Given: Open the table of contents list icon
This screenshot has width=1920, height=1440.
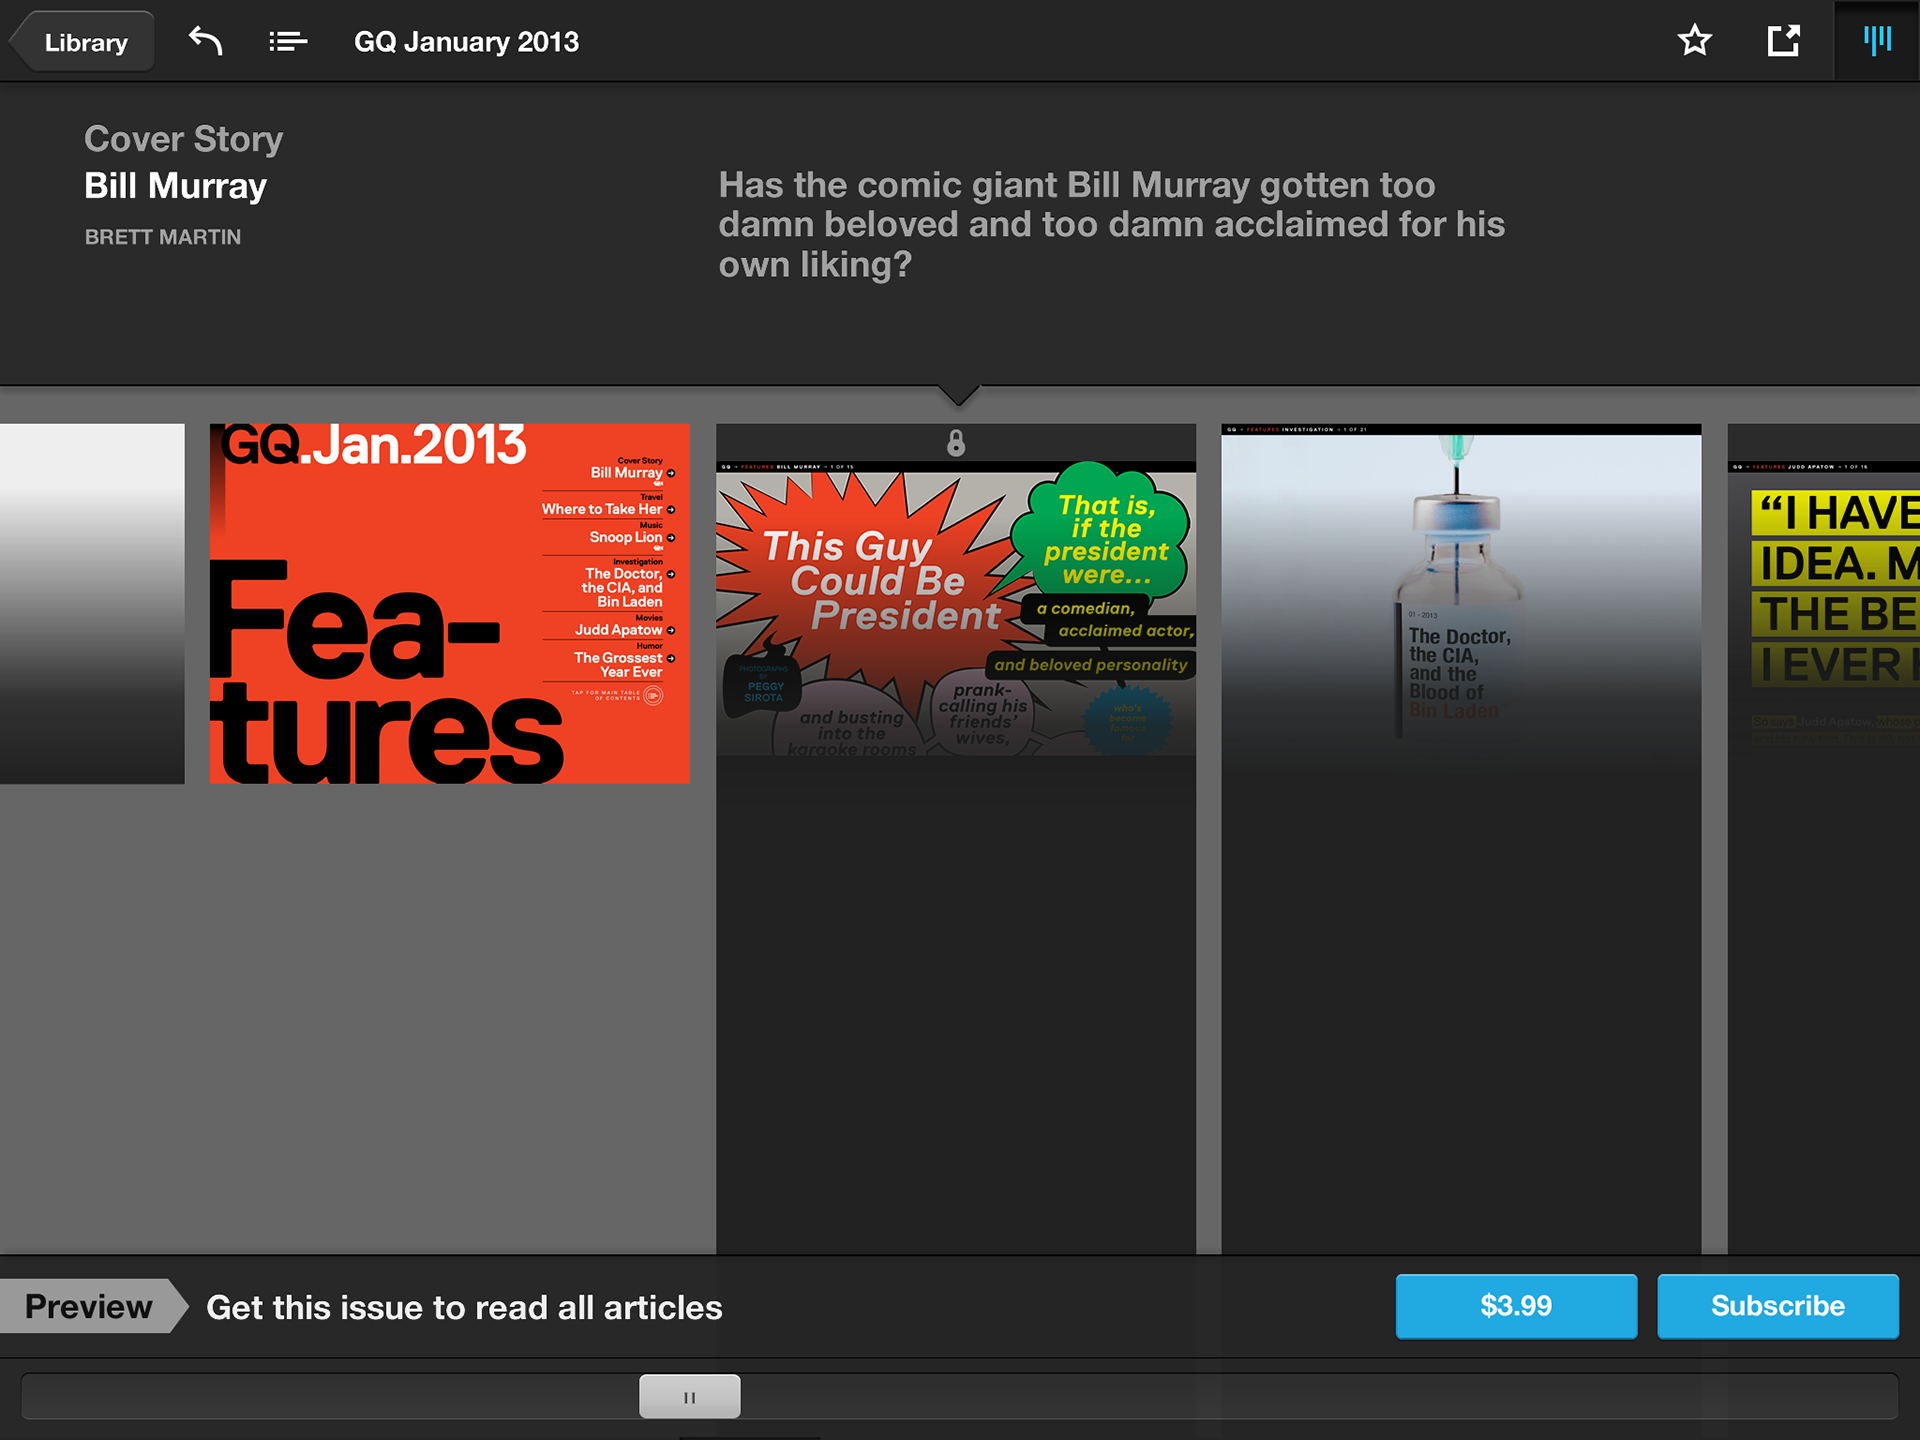Looking at the screenshot, I should (x=288, y=42).
